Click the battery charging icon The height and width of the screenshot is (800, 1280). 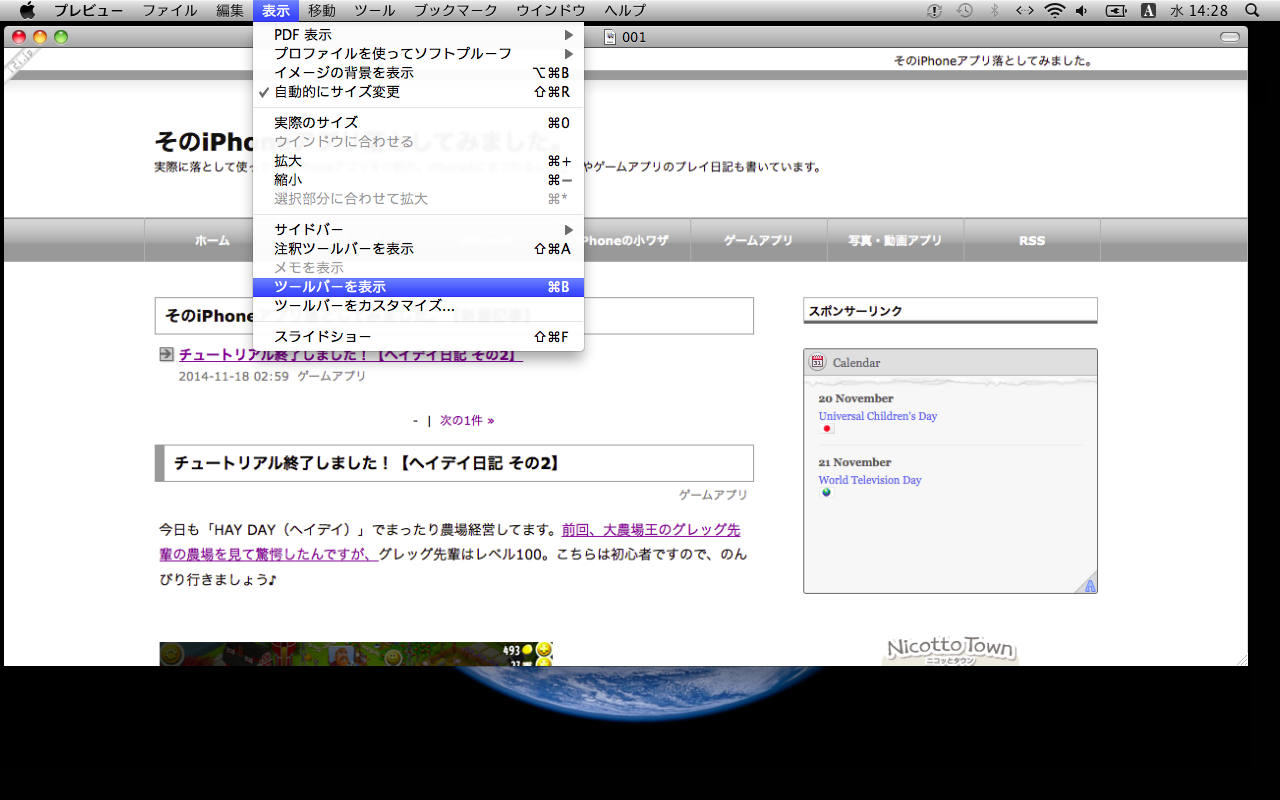point(1116,10)
